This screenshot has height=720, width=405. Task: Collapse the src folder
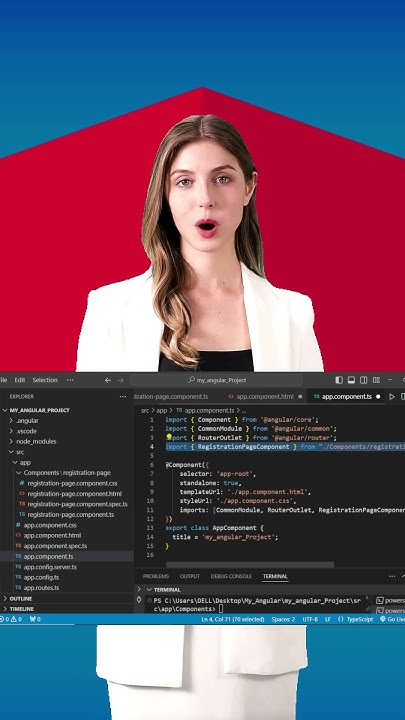(x=67, y=452)
